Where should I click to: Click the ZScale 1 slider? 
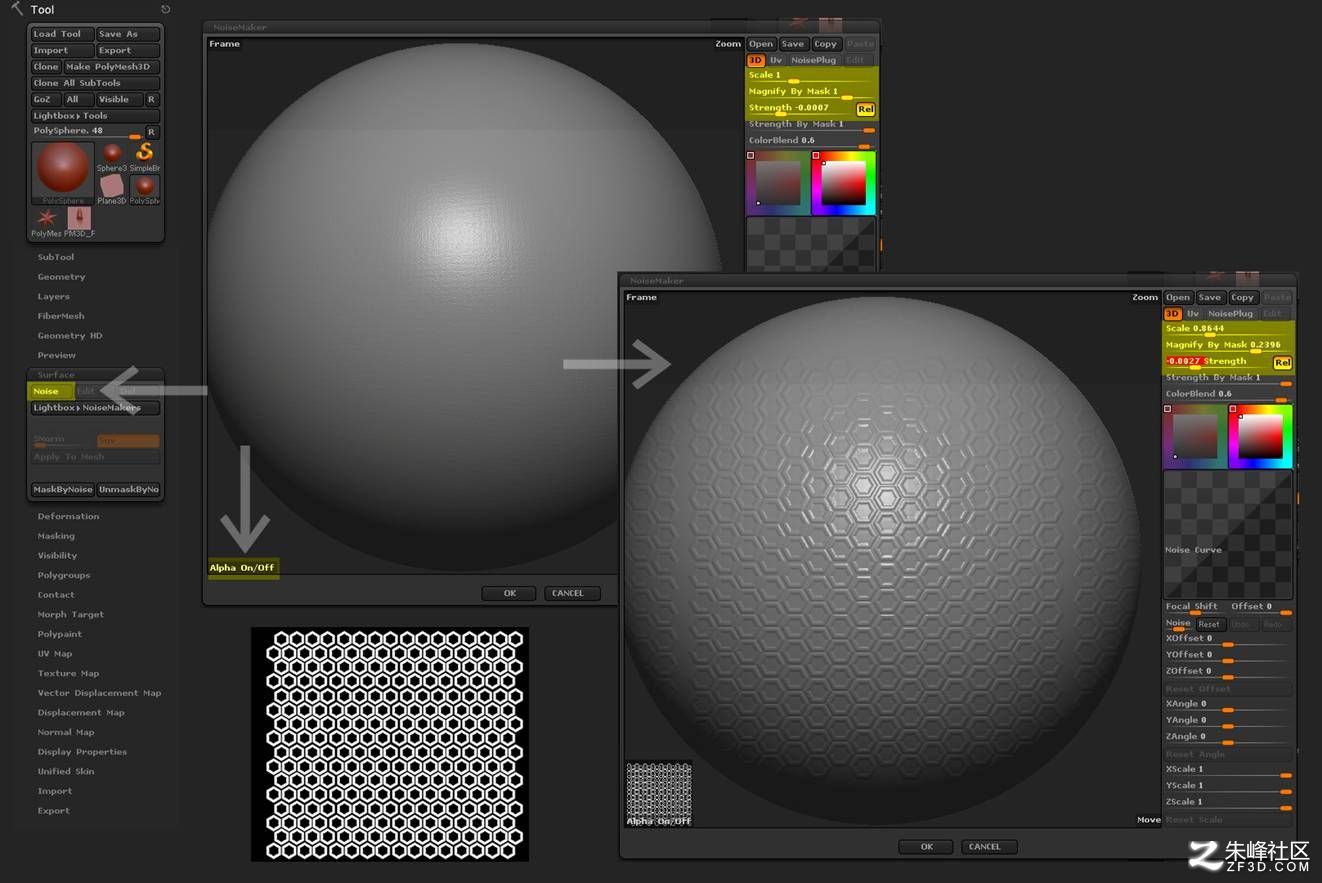point(1228,802)
